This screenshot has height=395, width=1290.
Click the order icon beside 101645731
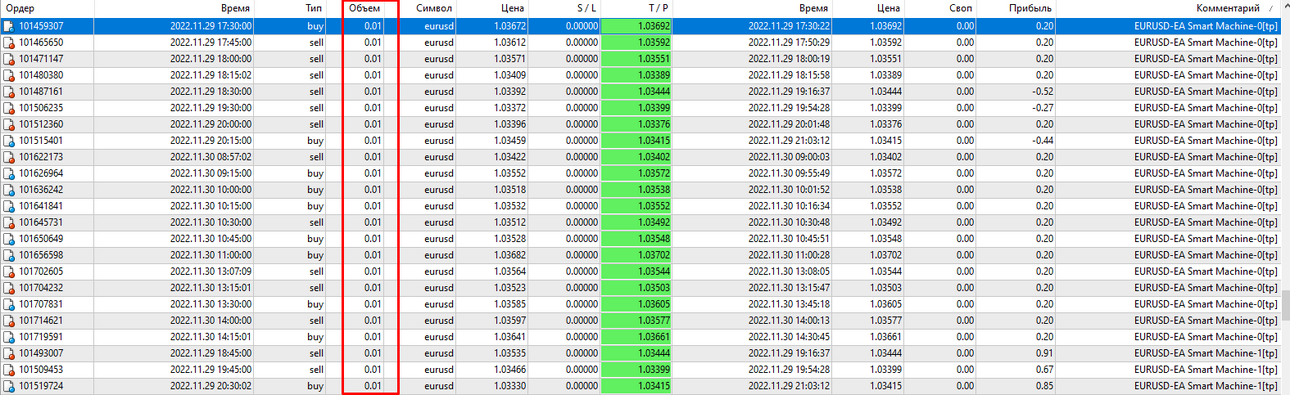pyautogui.click(x=9, y=222)
